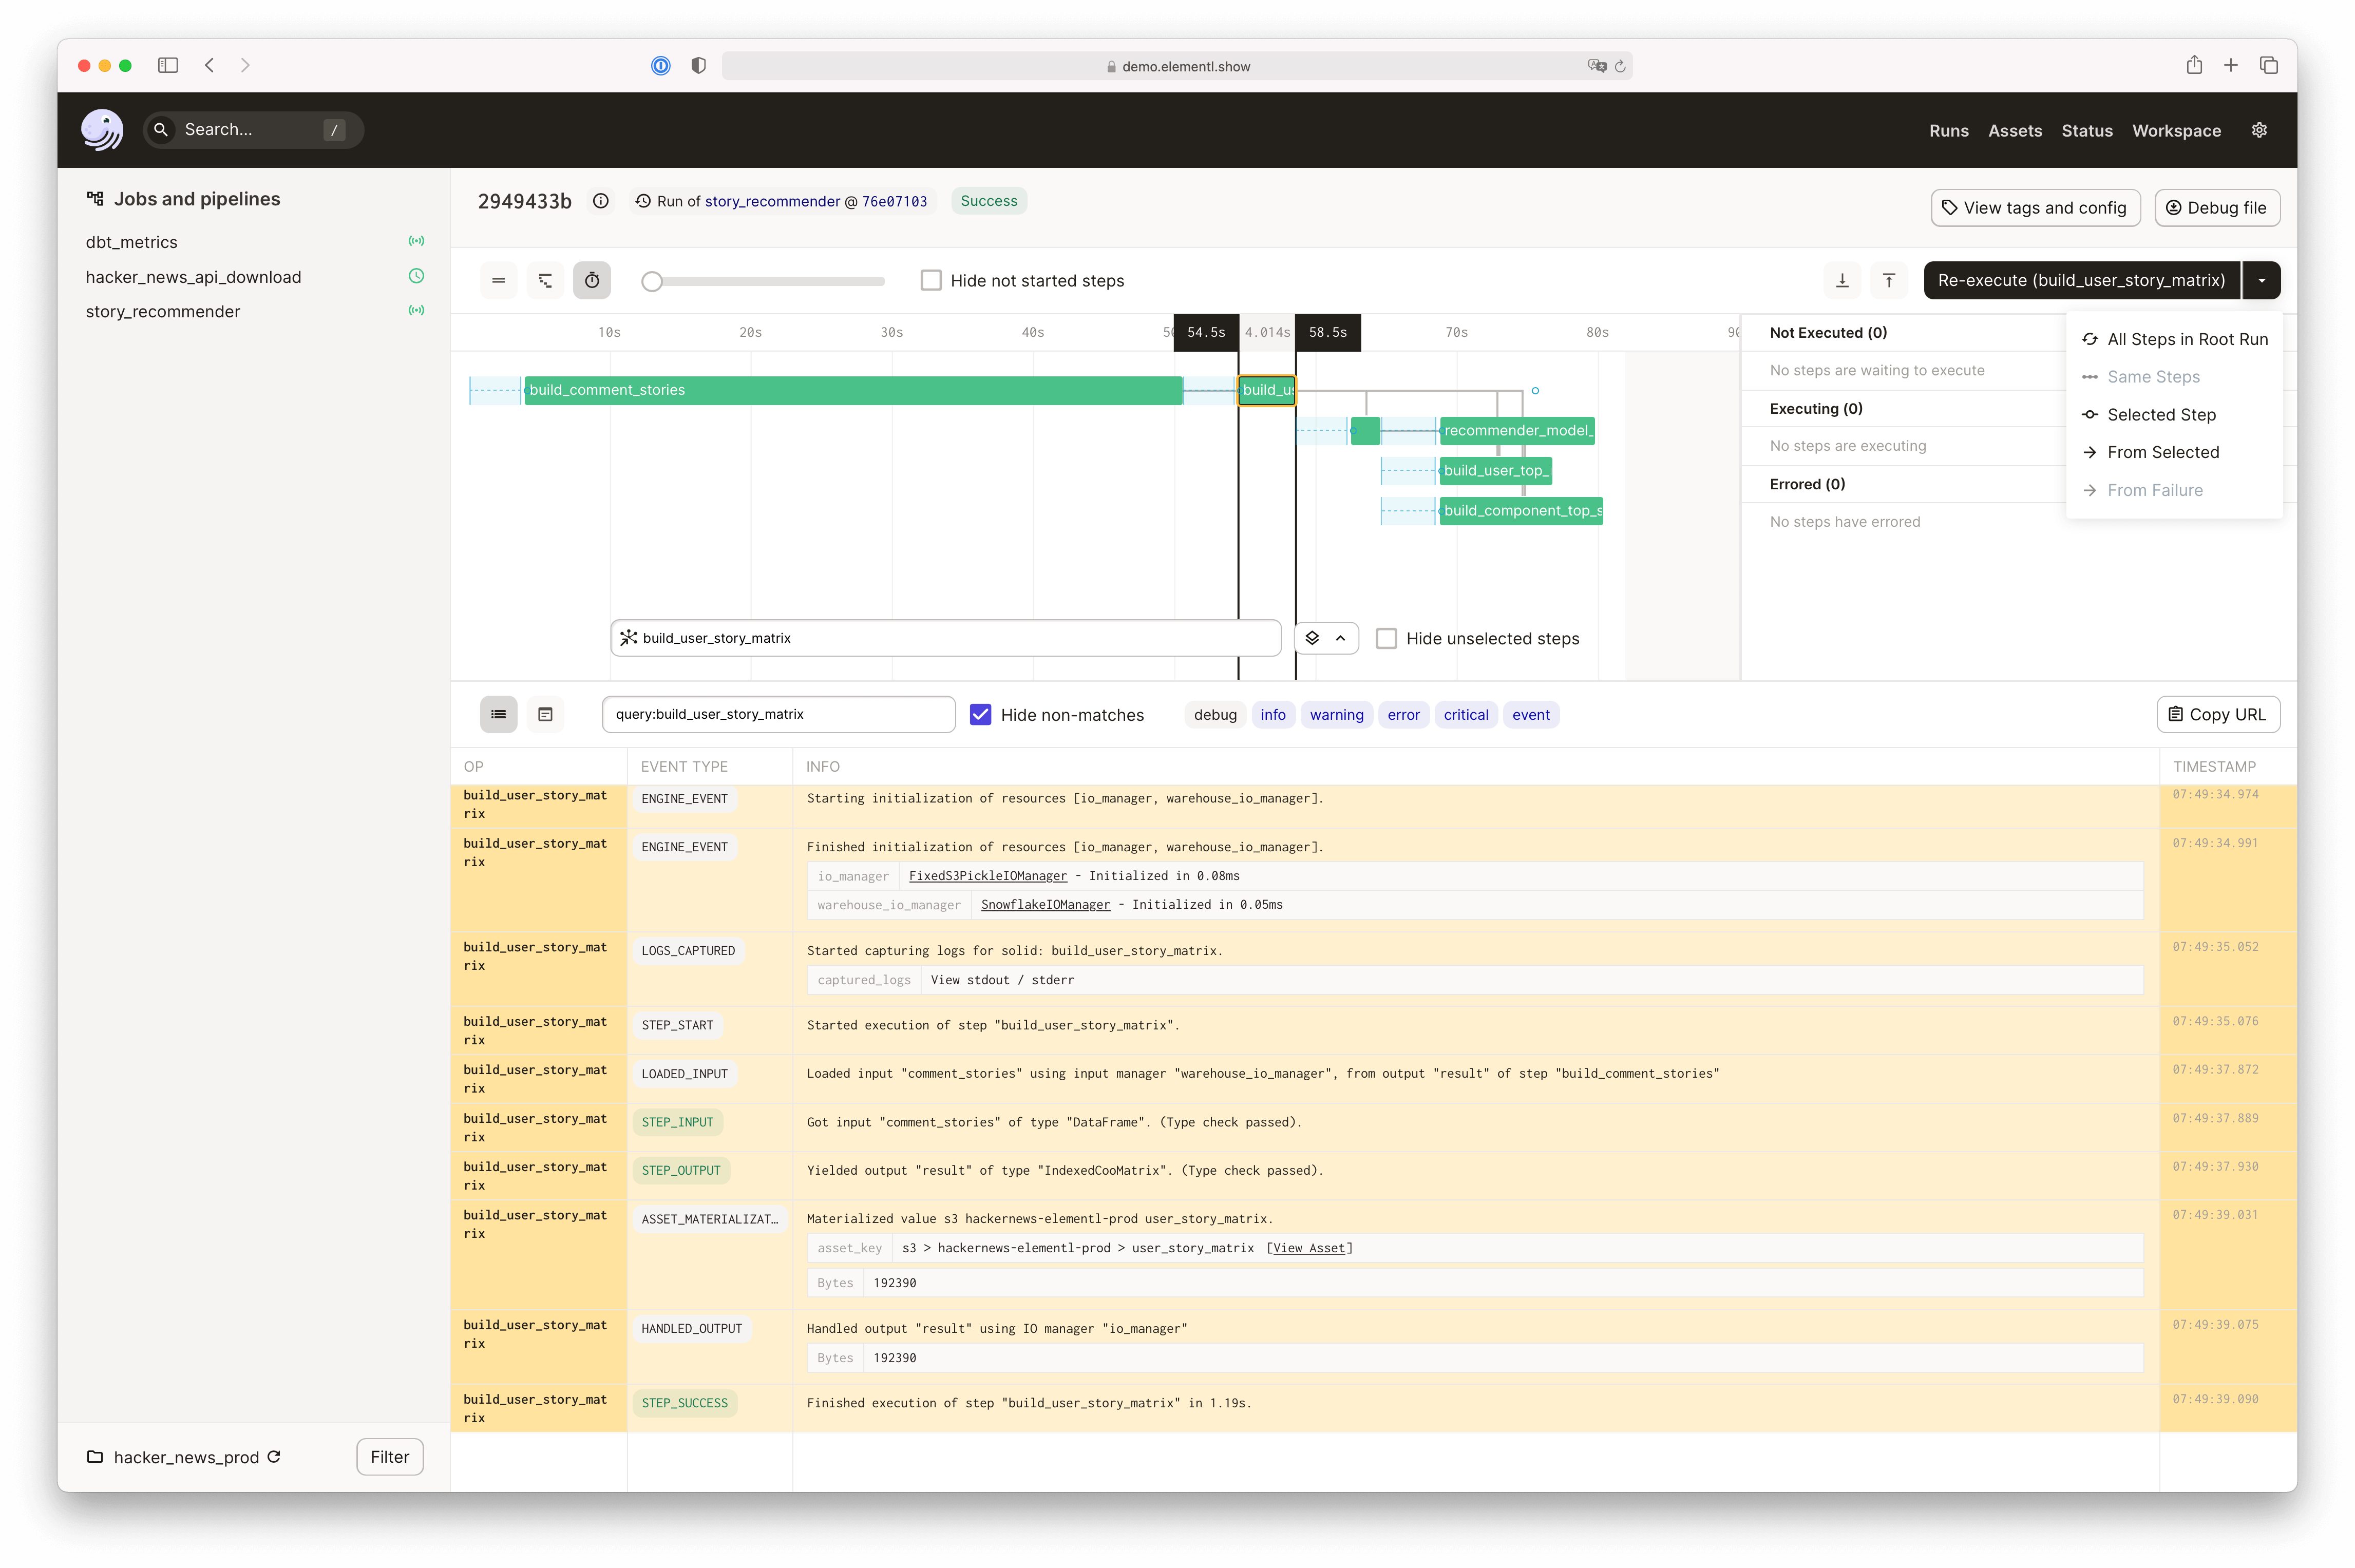Viewport: 2355px width, 1568px height.
Task: Open Re-execute options dropdown arrow
Action: pos(2261,281)
